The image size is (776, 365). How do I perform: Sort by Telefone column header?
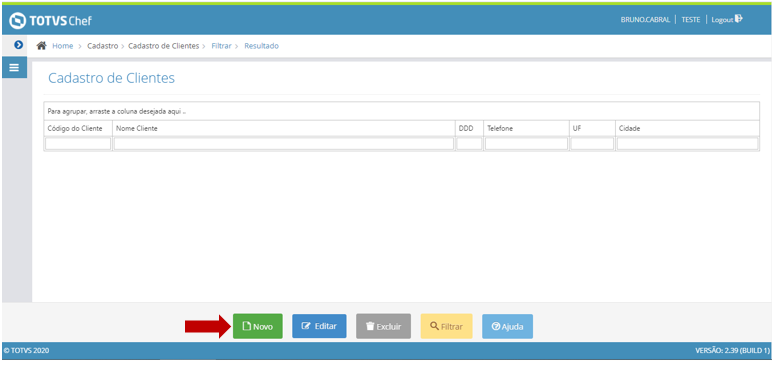526,128
